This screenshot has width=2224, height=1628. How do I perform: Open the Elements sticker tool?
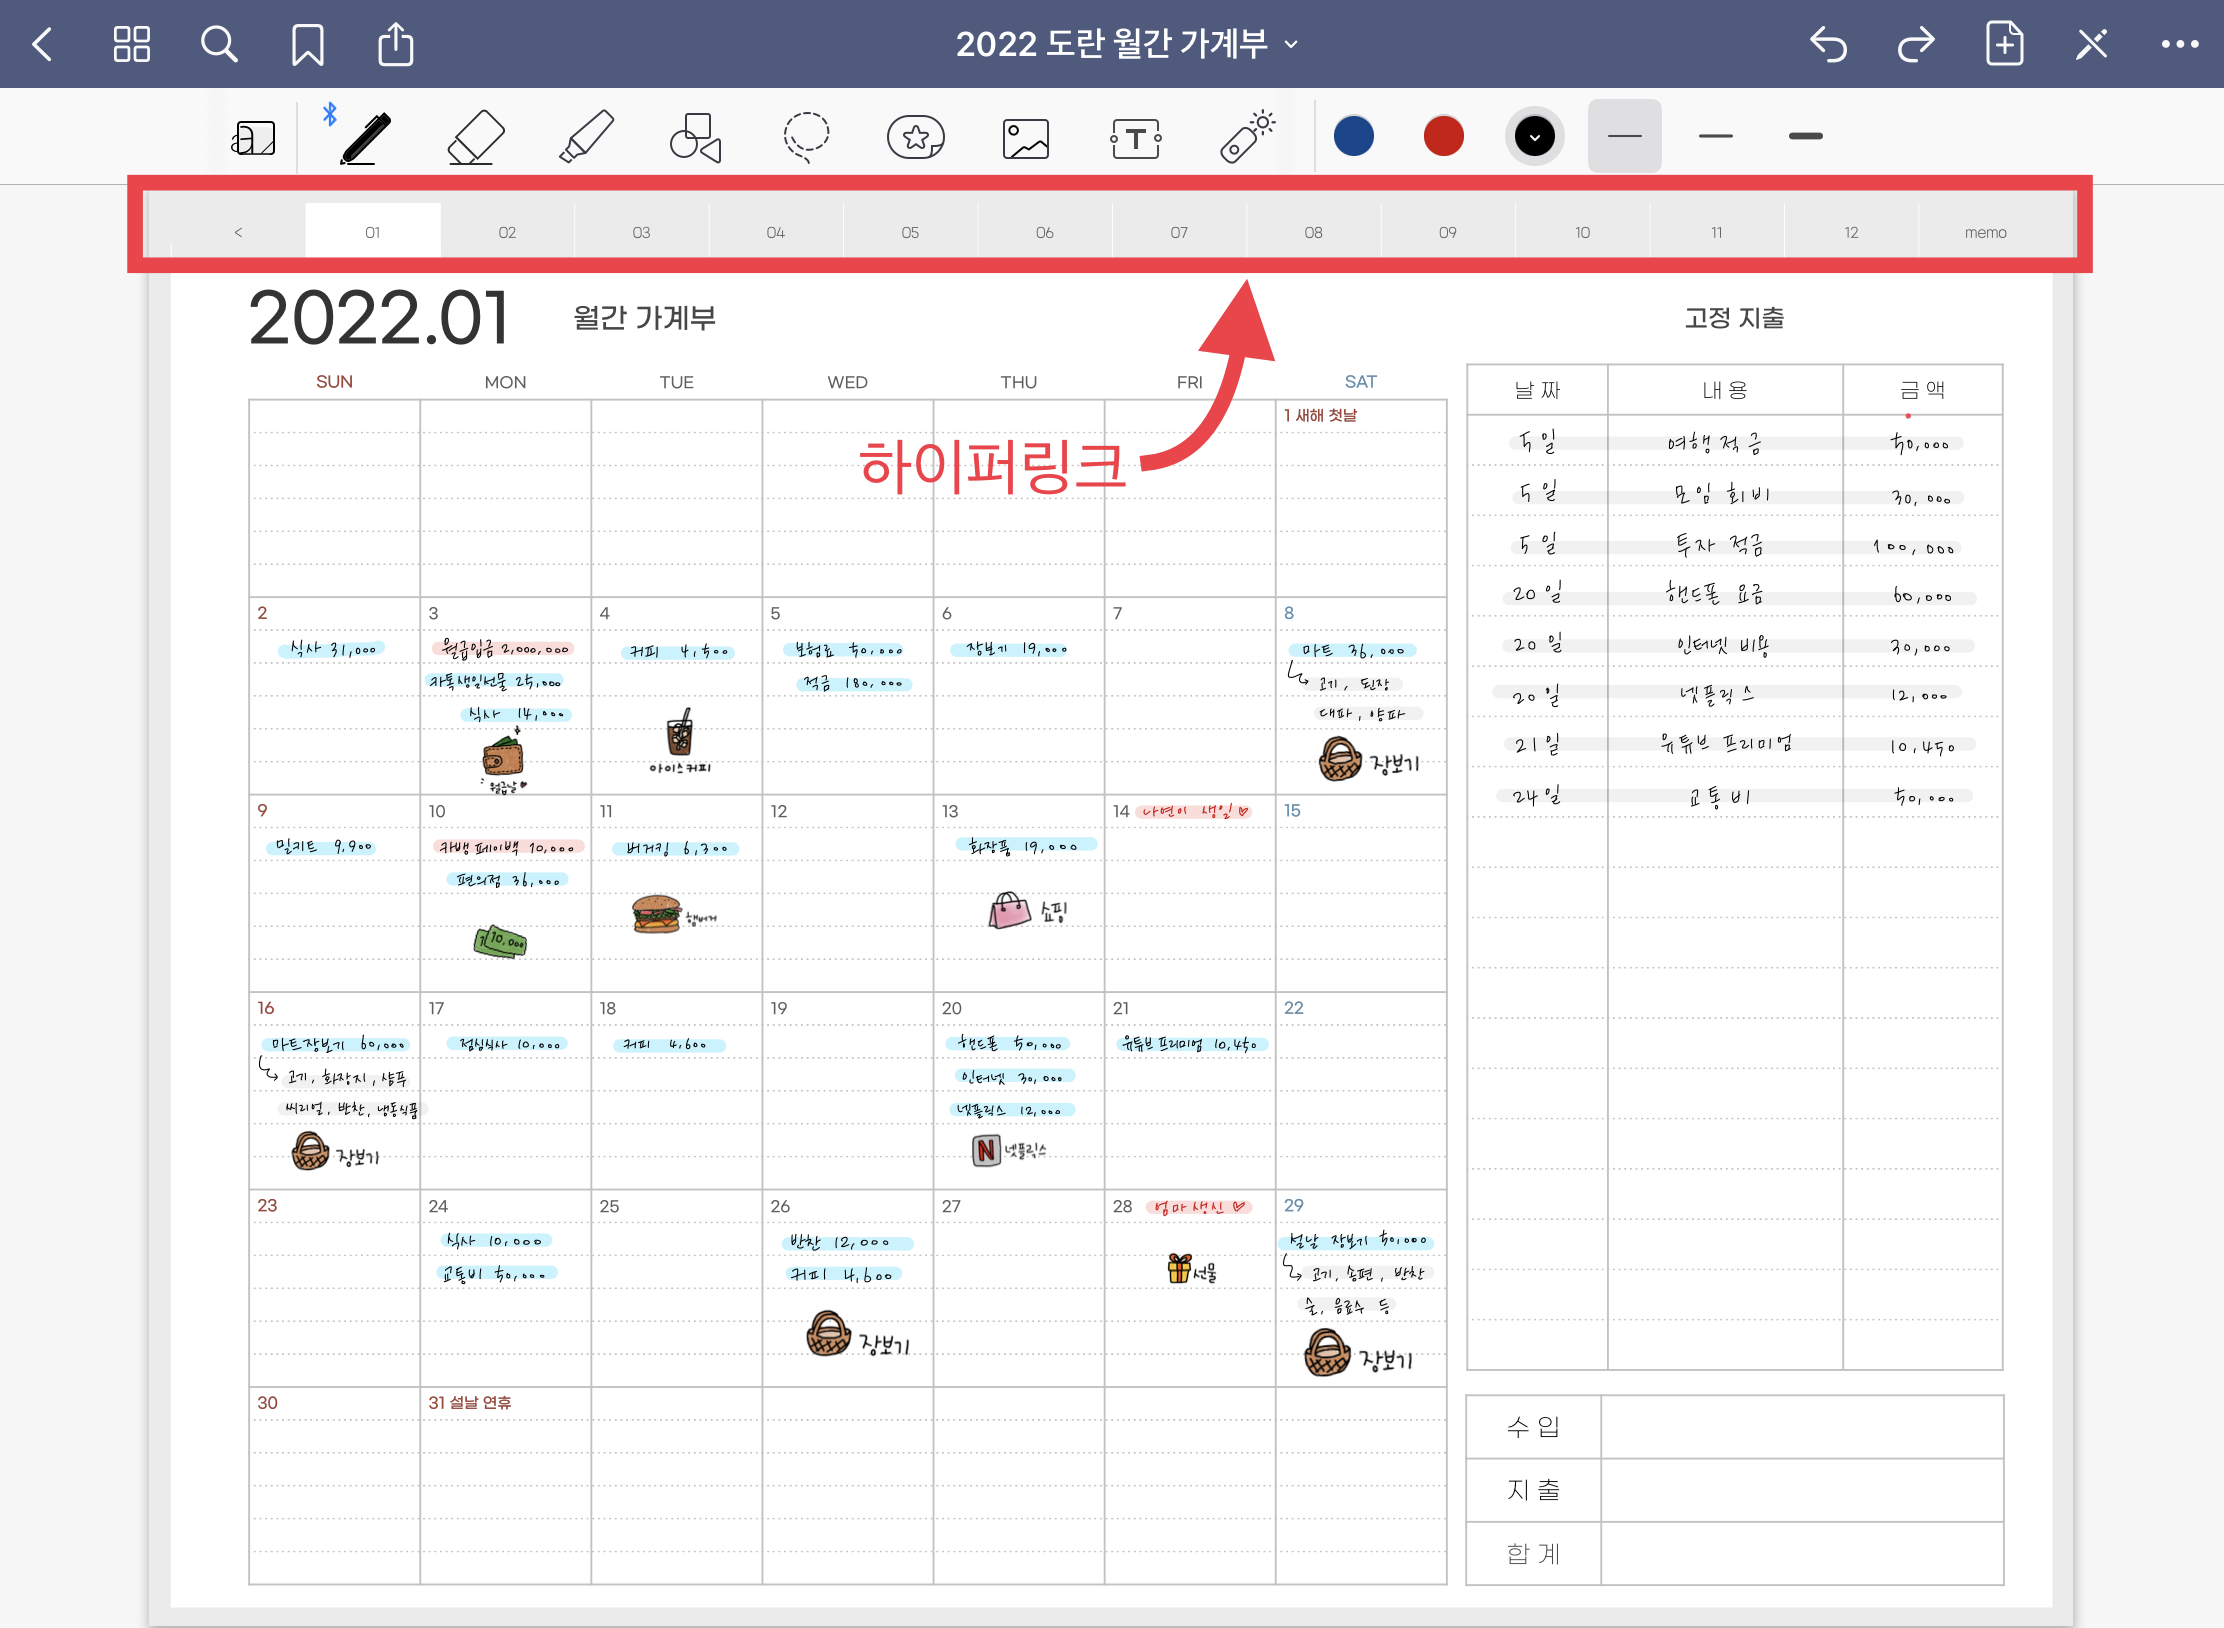(915, 137)
